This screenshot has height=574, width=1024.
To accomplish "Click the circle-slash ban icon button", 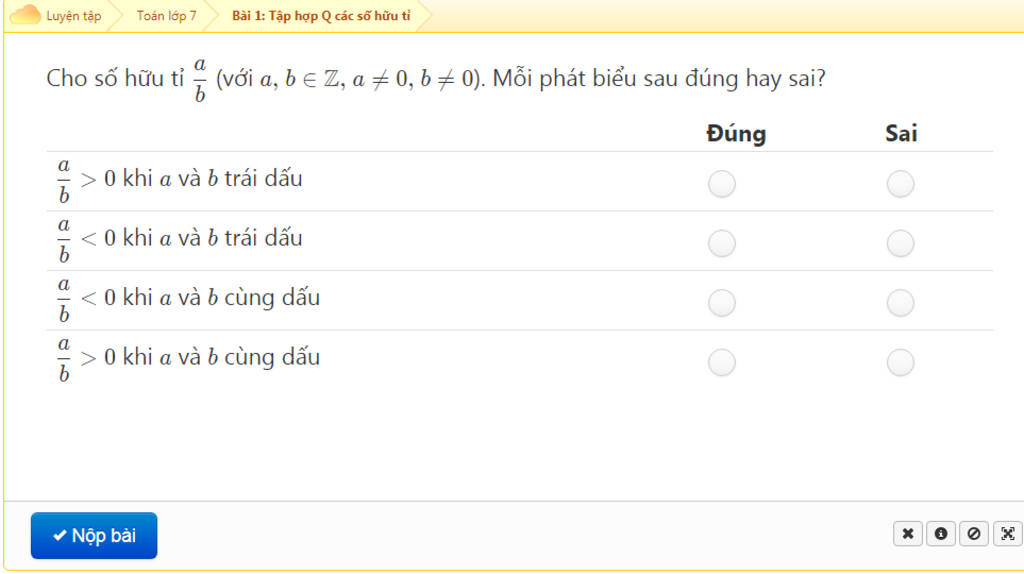I will [974, 534].
